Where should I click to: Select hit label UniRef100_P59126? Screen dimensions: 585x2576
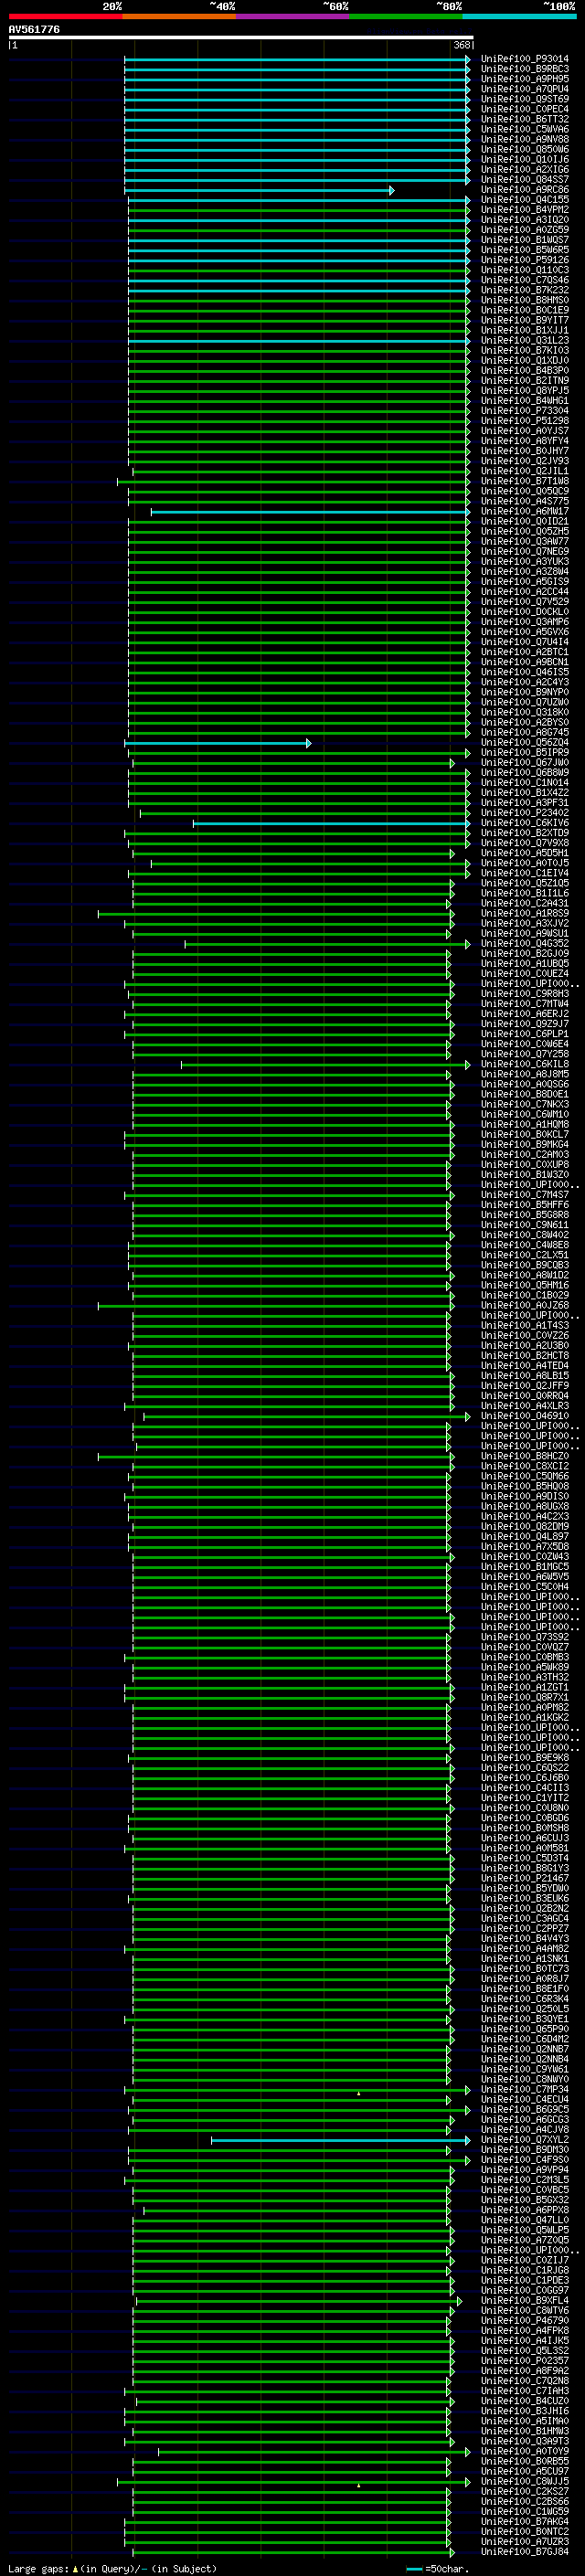(x=525, y=260)
